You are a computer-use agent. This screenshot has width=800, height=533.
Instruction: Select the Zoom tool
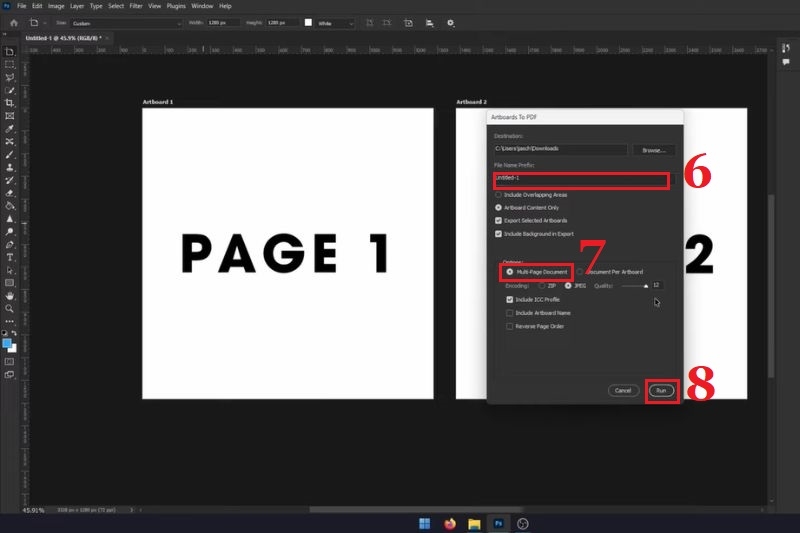coord(9,309)
